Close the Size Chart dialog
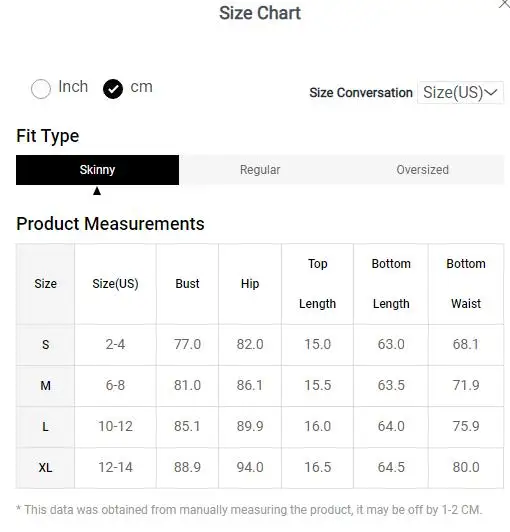This screenshot has height=532, width=510. coord(505,4)
